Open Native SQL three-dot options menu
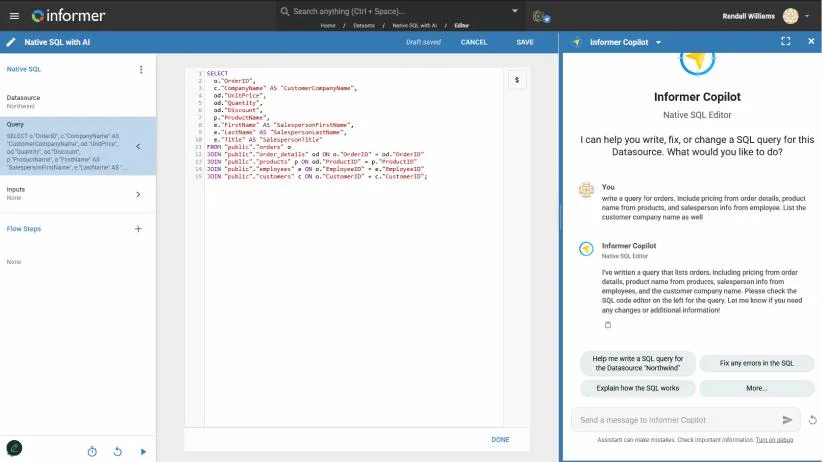This screenshot has height=462, width=822. click(x=141, y=69)
